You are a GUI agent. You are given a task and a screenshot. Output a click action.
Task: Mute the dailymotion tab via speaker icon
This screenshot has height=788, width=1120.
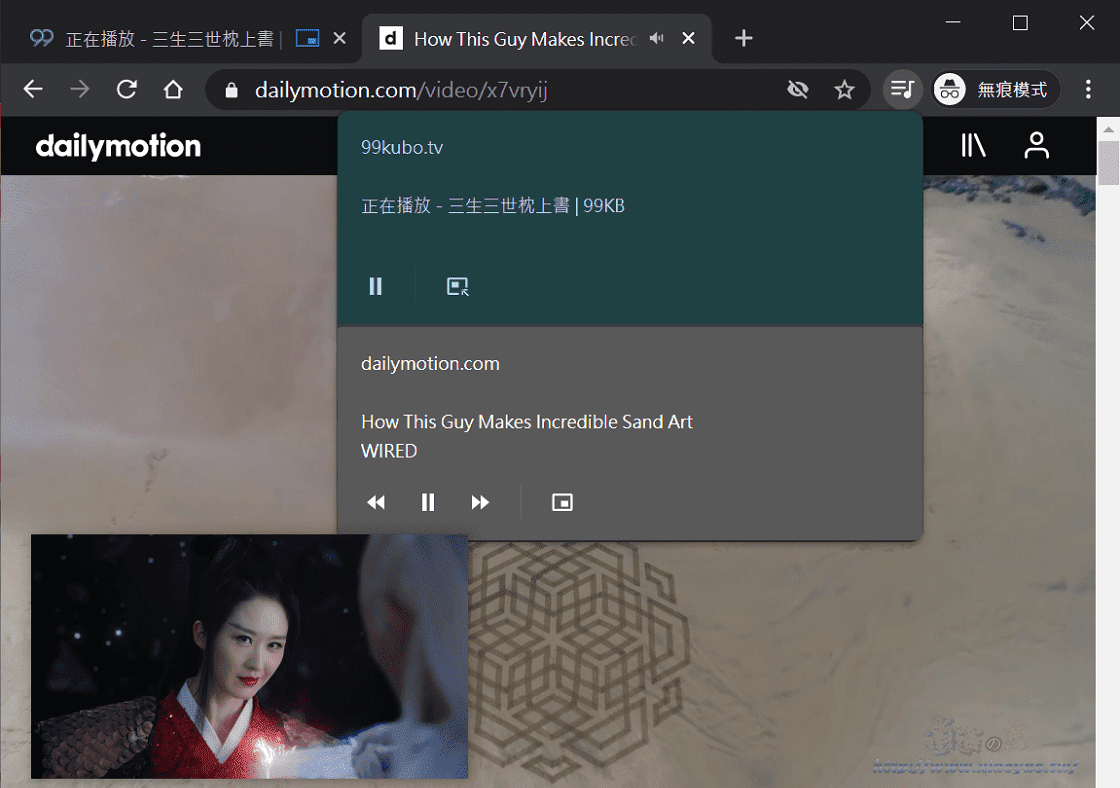(x=656, y=38)
